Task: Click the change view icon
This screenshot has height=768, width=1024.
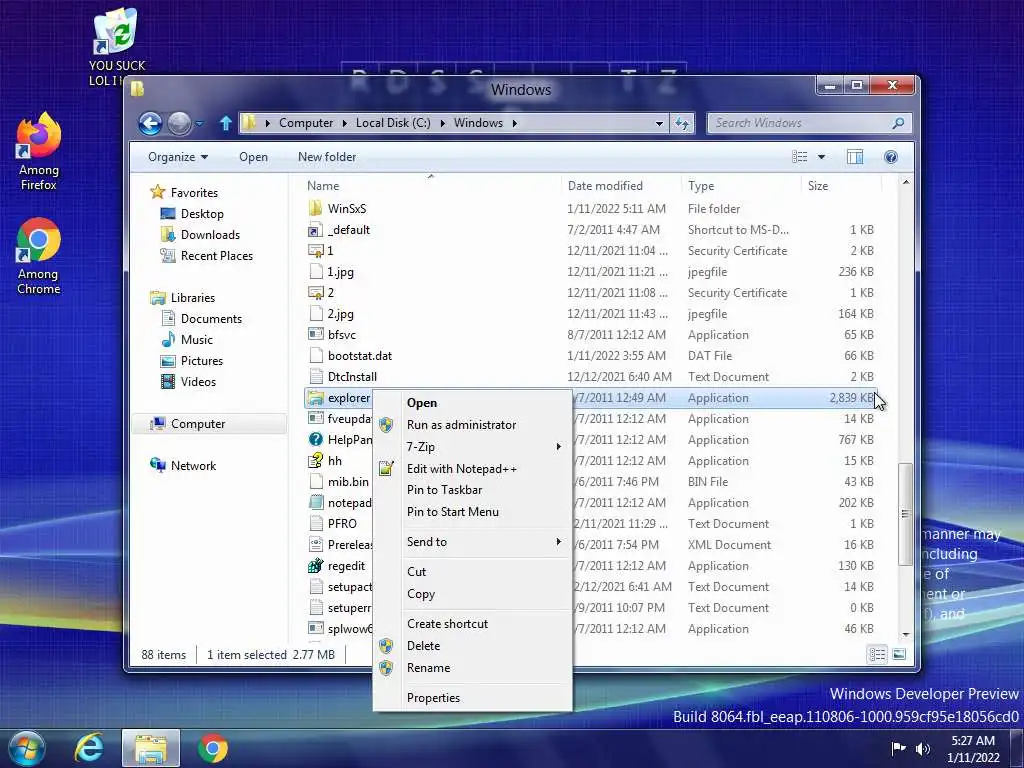Action: (x=799, y=157)
